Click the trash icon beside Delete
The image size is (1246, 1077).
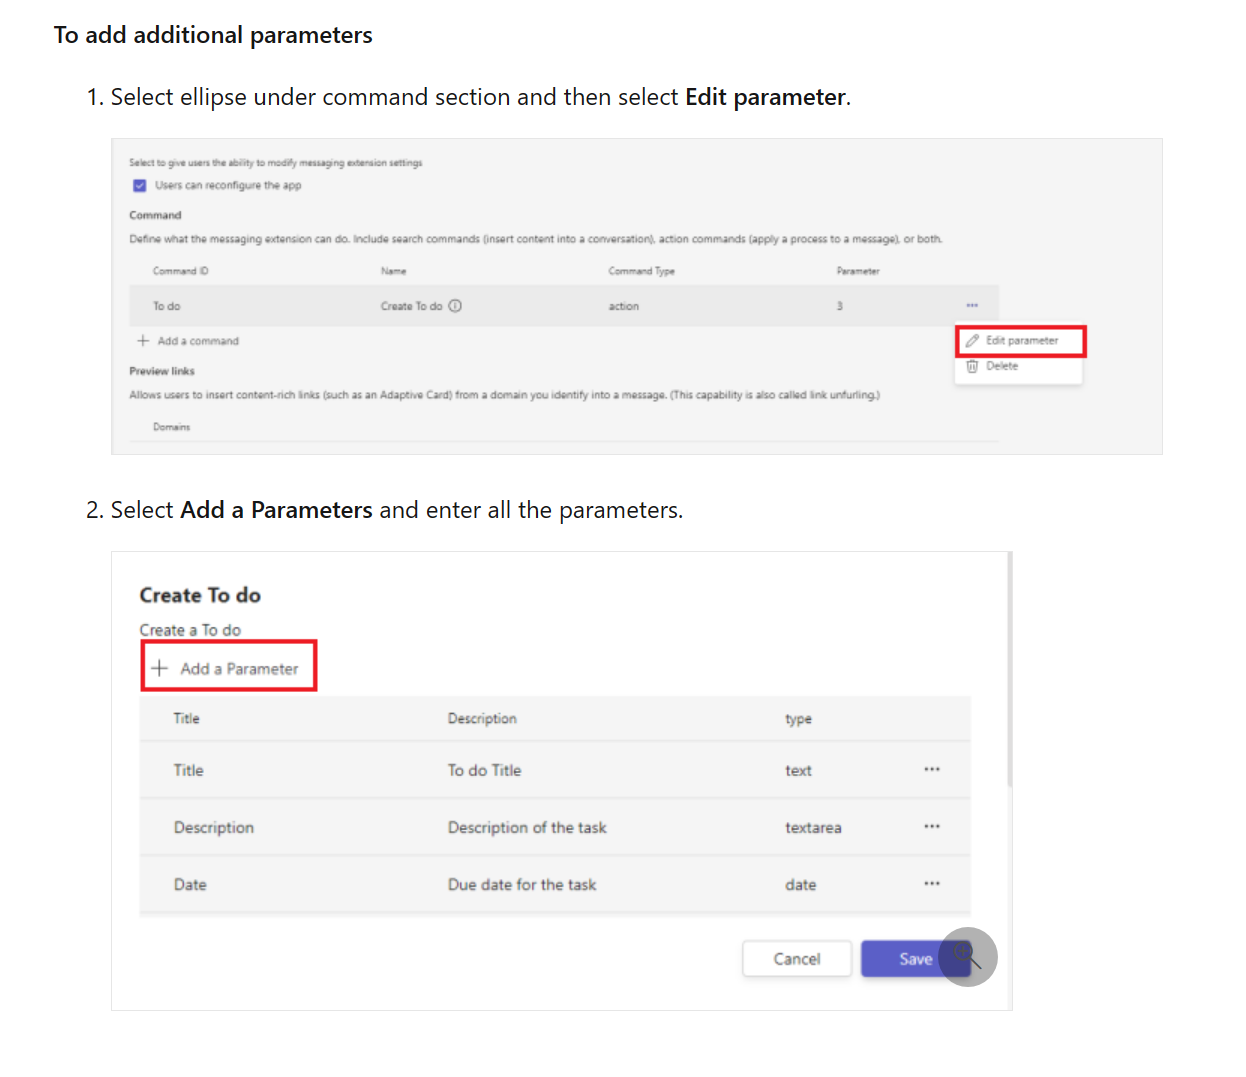click(x=973, y=366)
